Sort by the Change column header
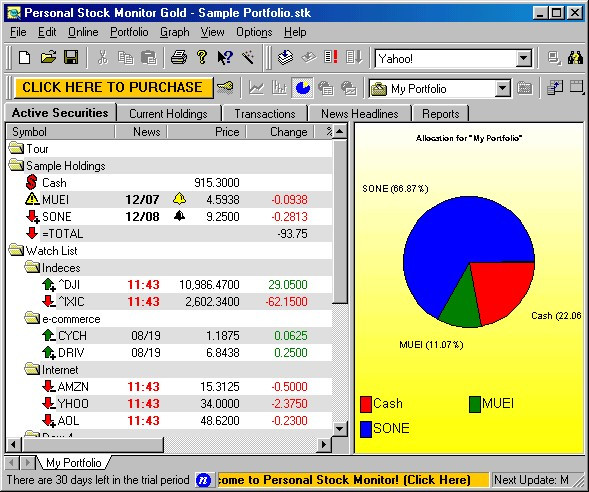 [280, 132]
